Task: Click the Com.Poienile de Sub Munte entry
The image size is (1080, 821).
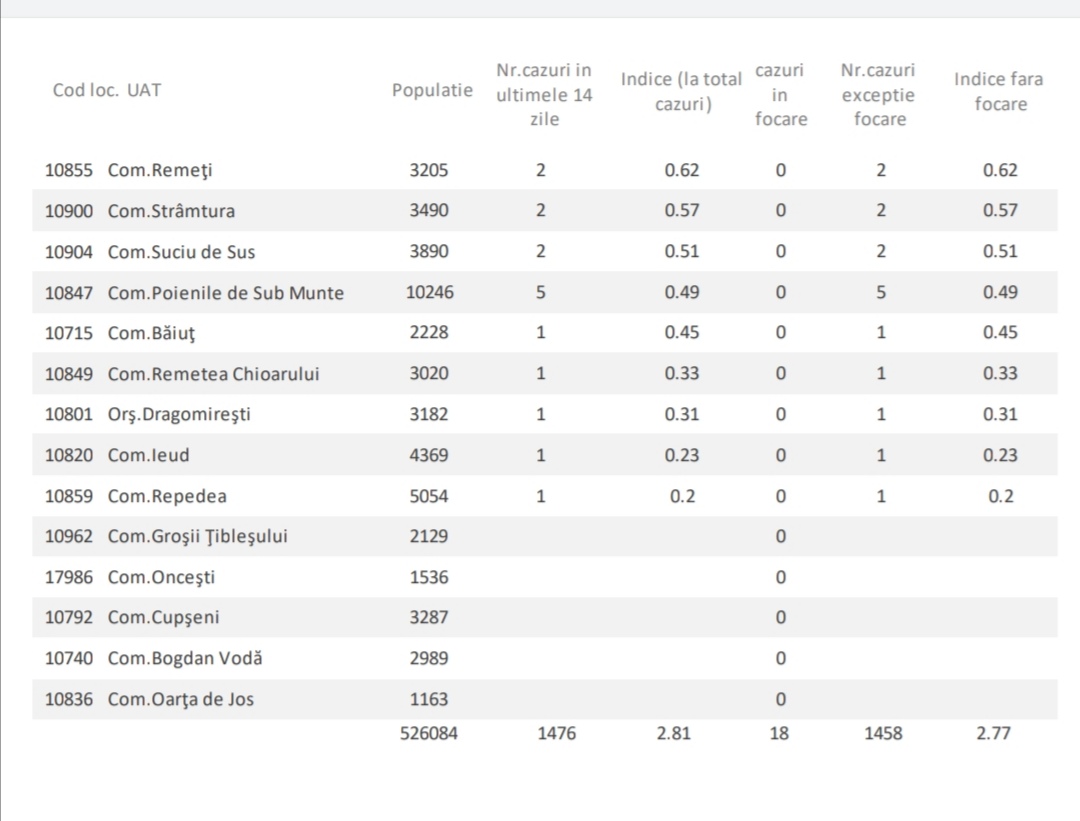Action: tap(225, 293)
